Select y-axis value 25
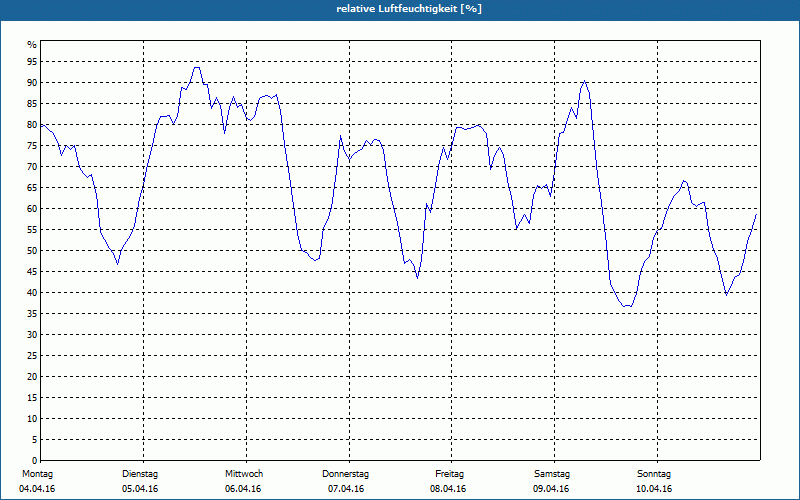The height and width of the screenshot is (500, 800). [x=32, y=356]
